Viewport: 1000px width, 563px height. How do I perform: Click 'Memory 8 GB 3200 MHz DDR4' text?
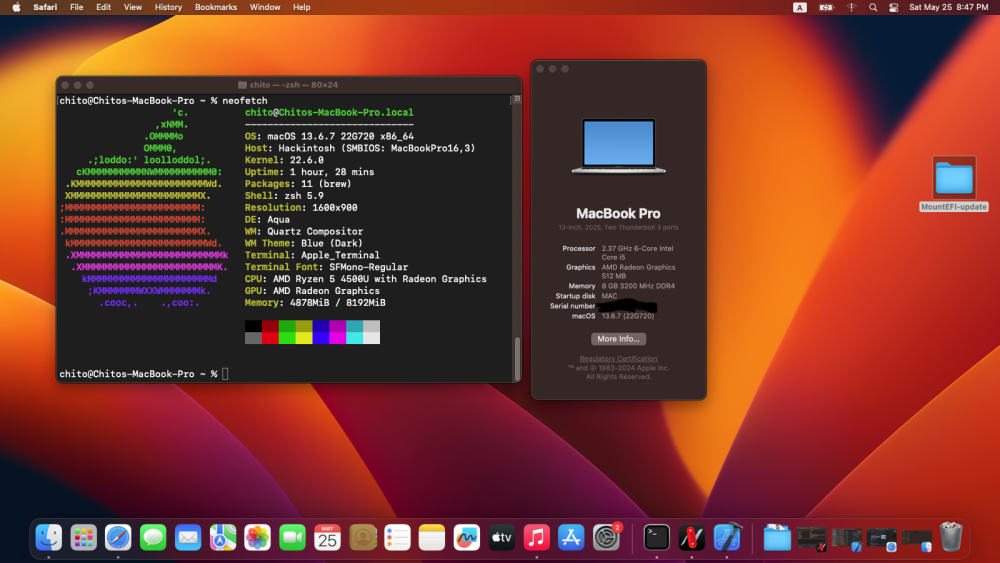[619, 286]
